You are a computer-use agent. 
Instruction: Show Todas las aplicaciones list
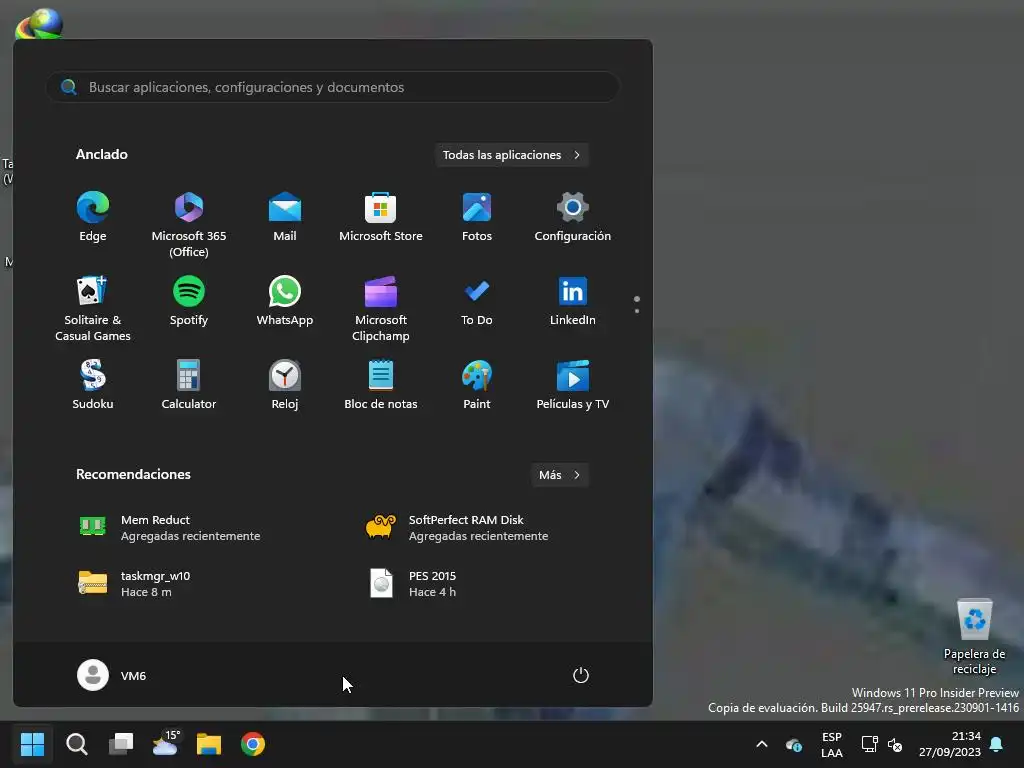(511, 155)
